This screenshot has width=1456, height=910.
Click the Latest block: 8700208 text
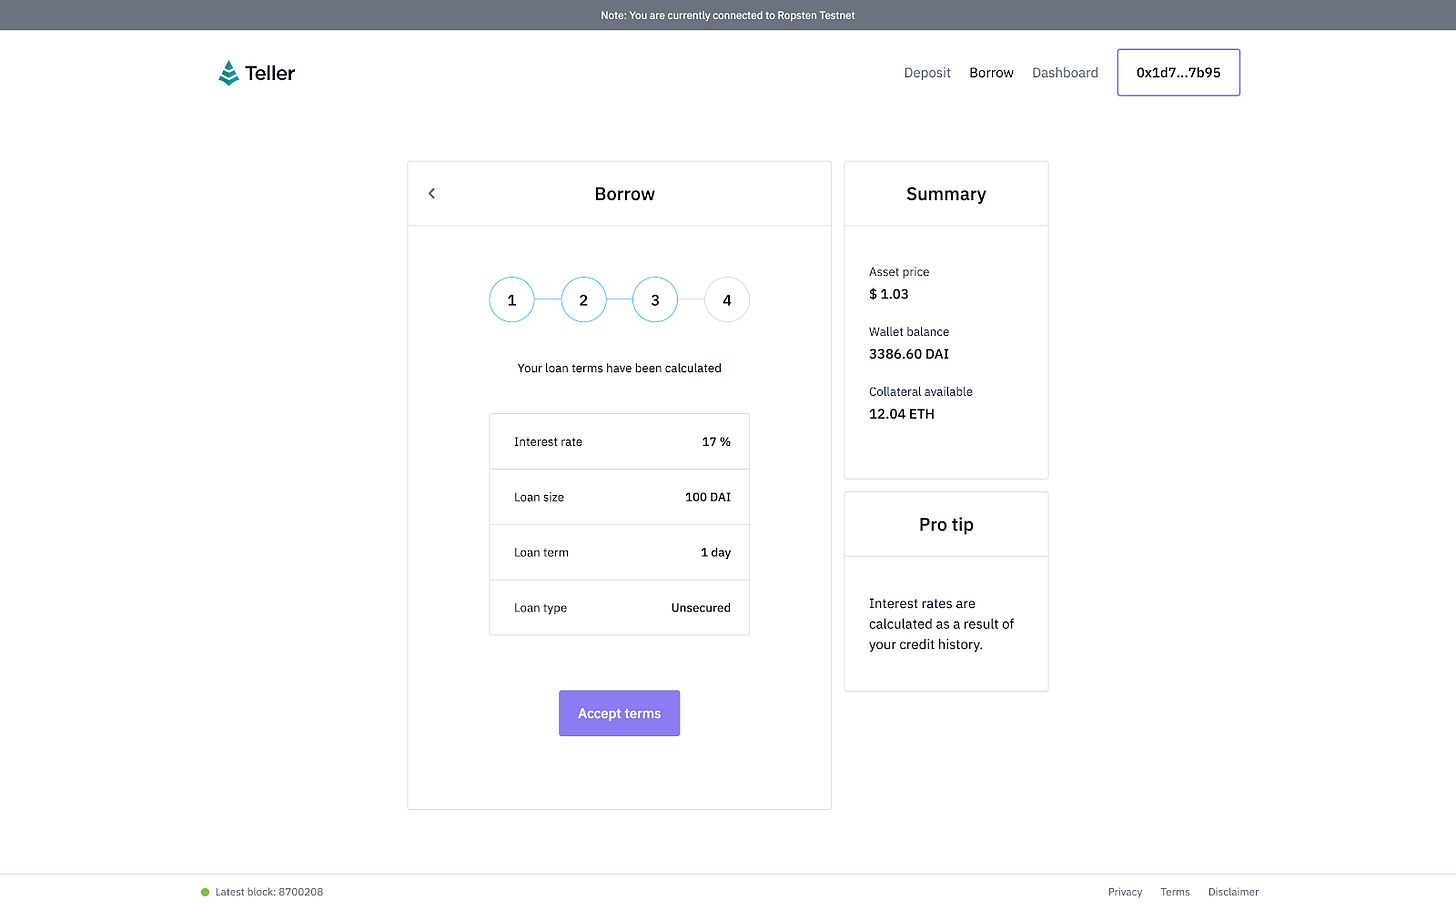pos(269,892)
